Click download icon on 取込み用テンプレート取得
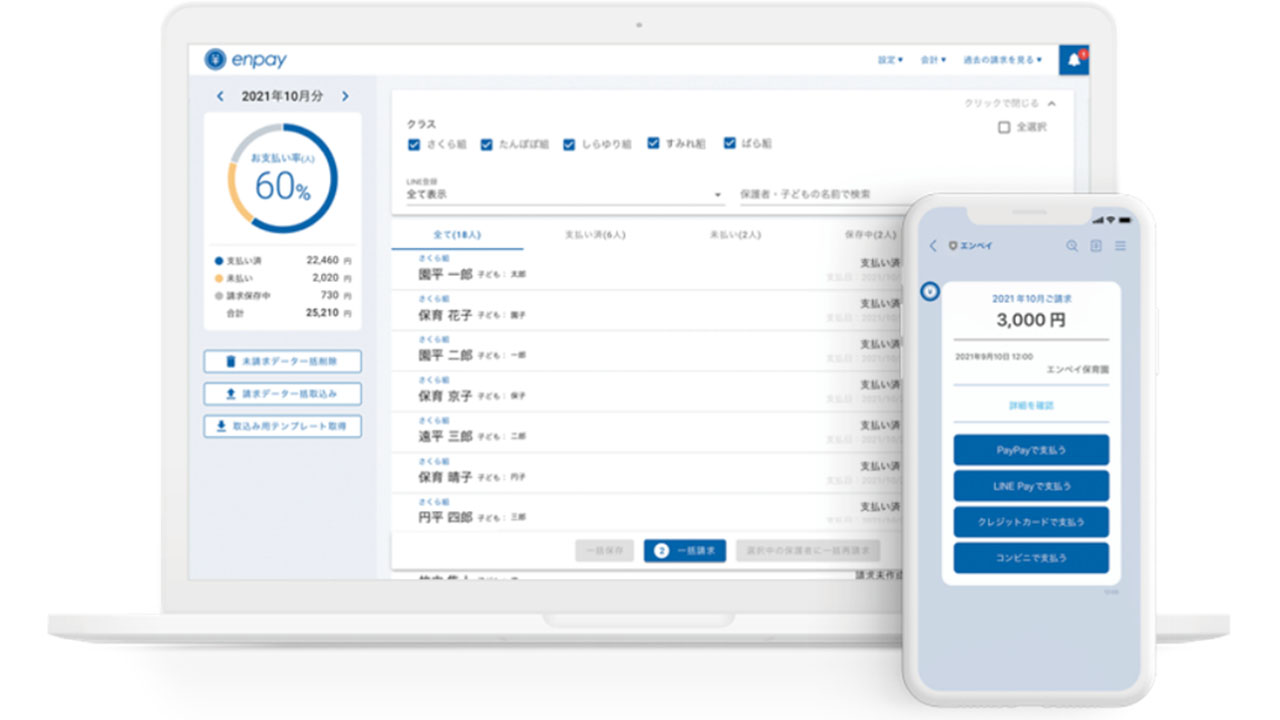This screenshot has width=1280, height=720. [220, 426]
